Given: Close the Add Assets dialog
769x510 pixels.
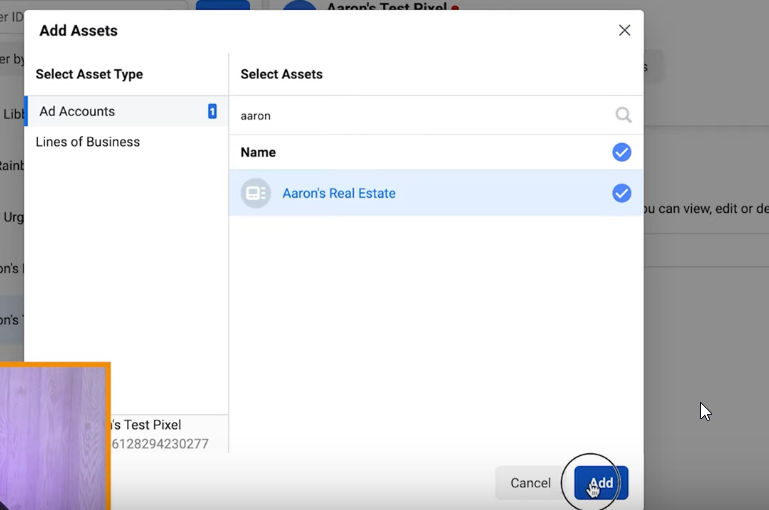Looking at the screenshot, I should [624, 30].
